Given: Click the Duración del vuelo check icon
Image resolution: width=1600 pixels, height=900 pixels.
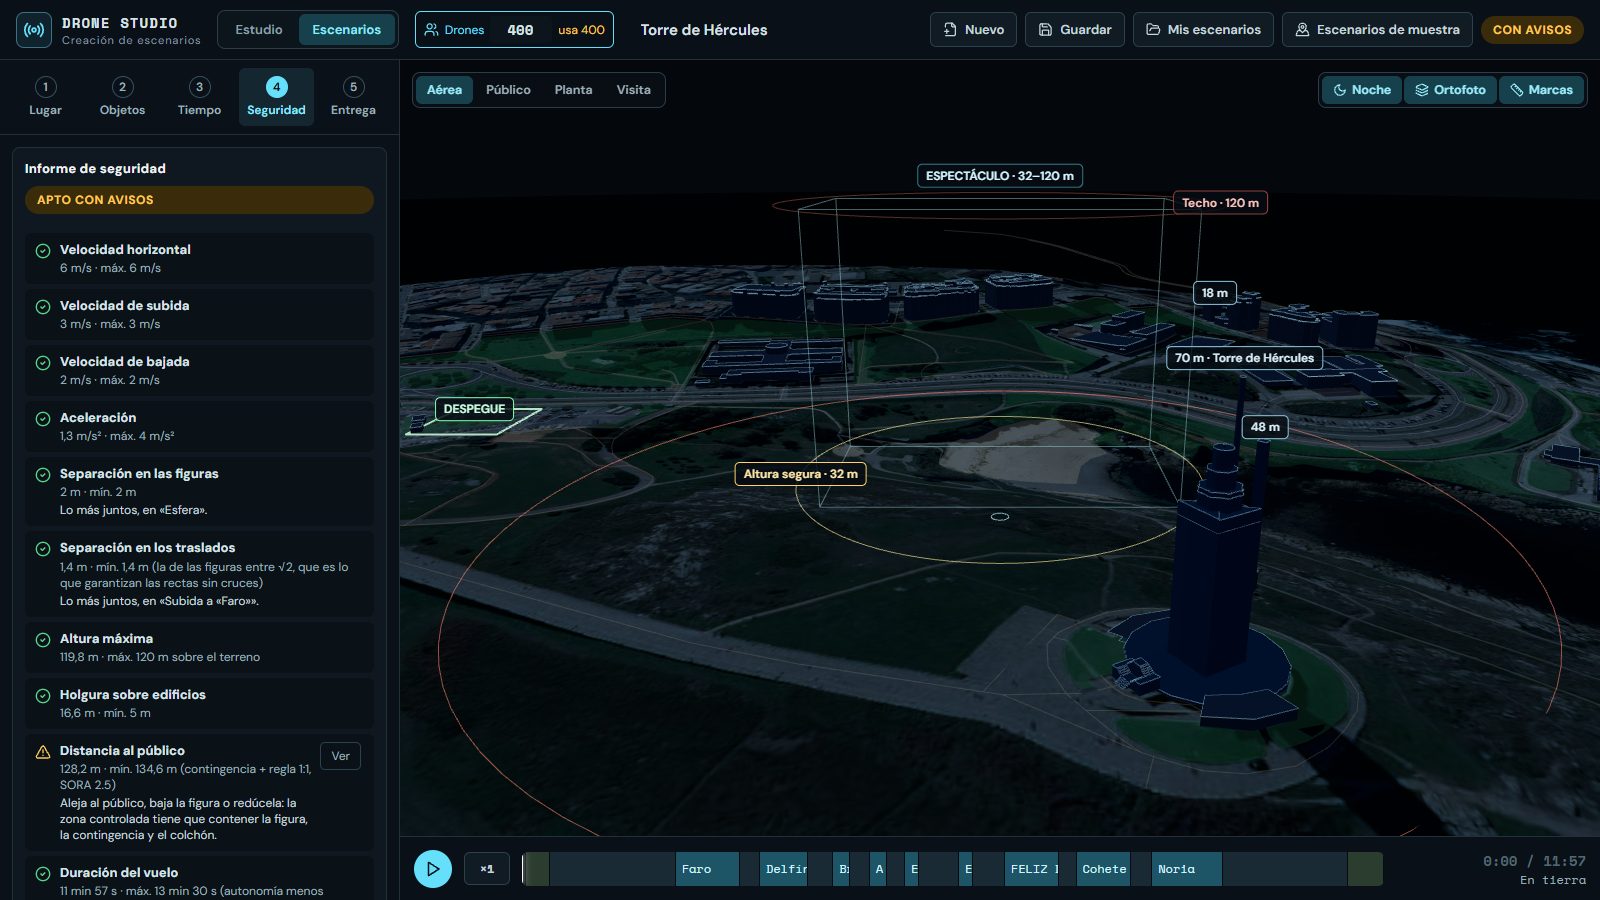Looking at the screenshot, I should (43, 874).
